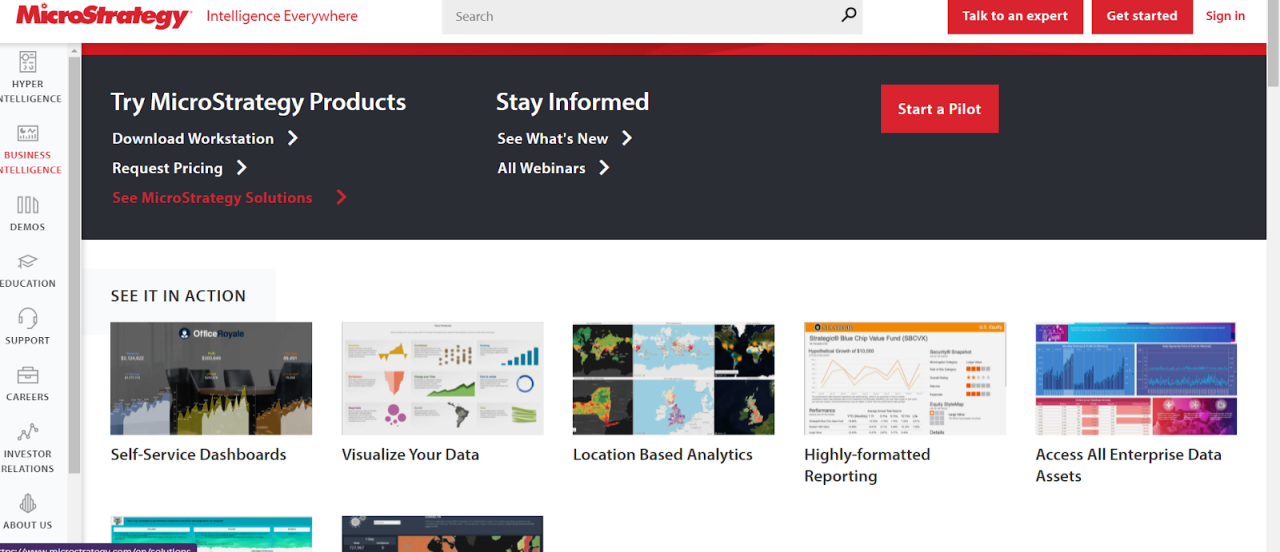Open the Careers briefcase icon

point(28,375)
